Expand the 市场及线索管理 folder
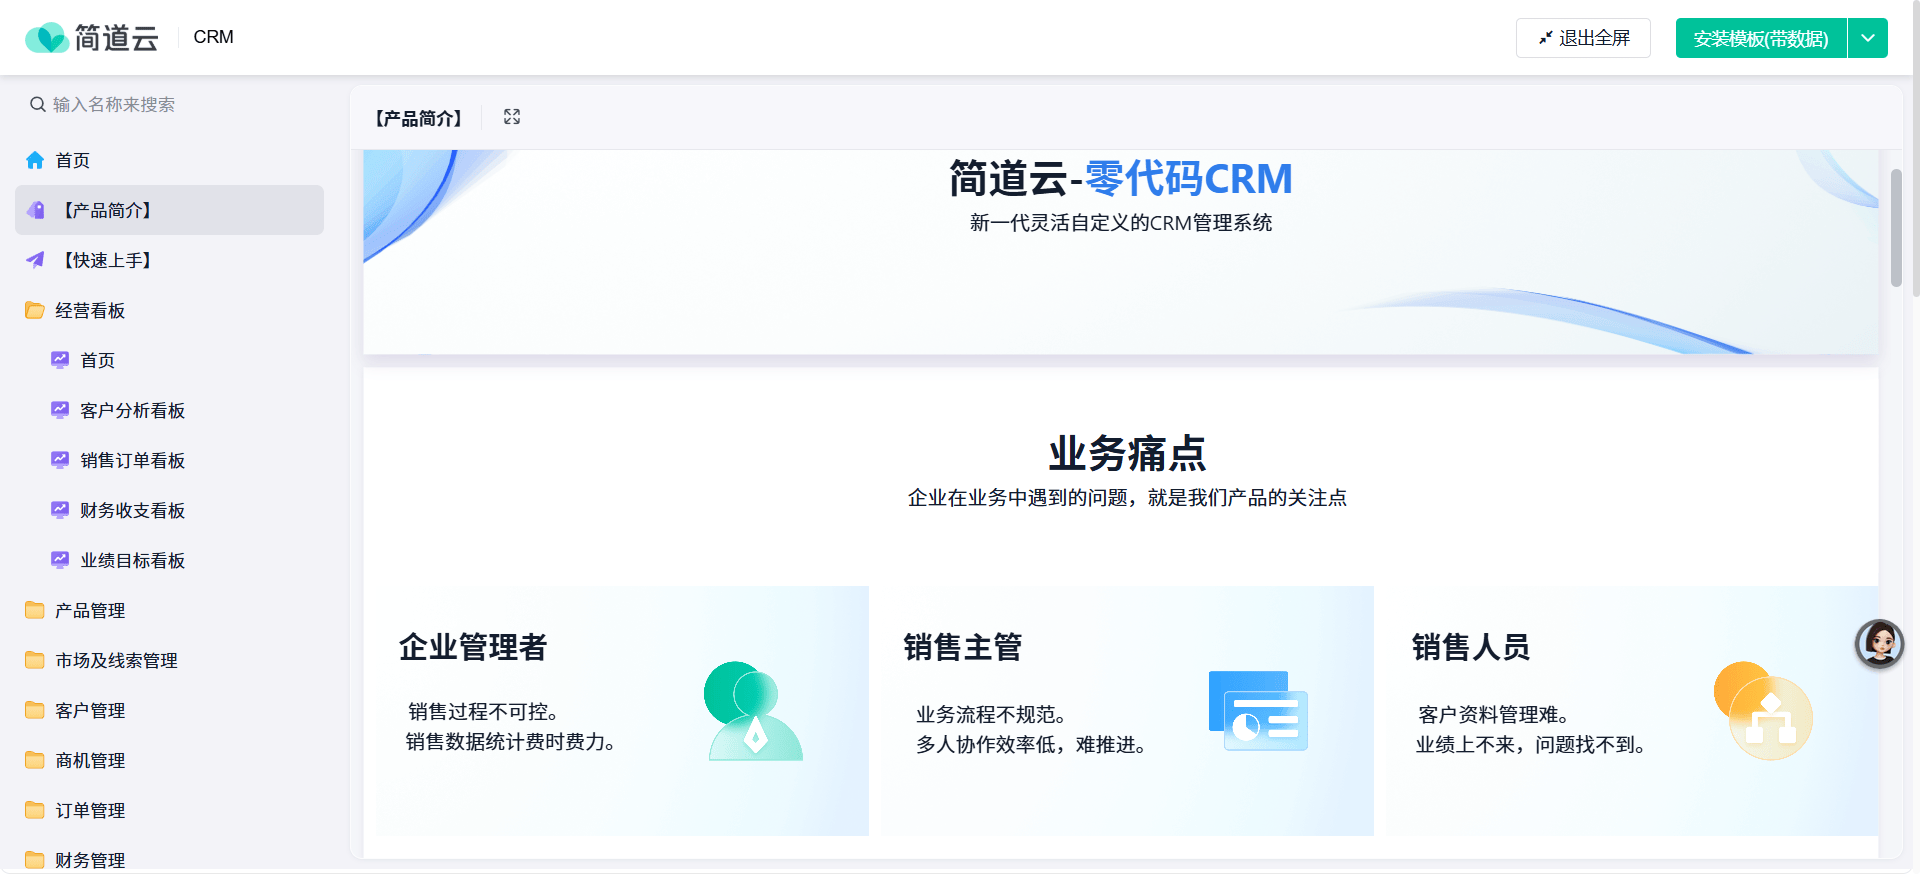 [169, 660]
